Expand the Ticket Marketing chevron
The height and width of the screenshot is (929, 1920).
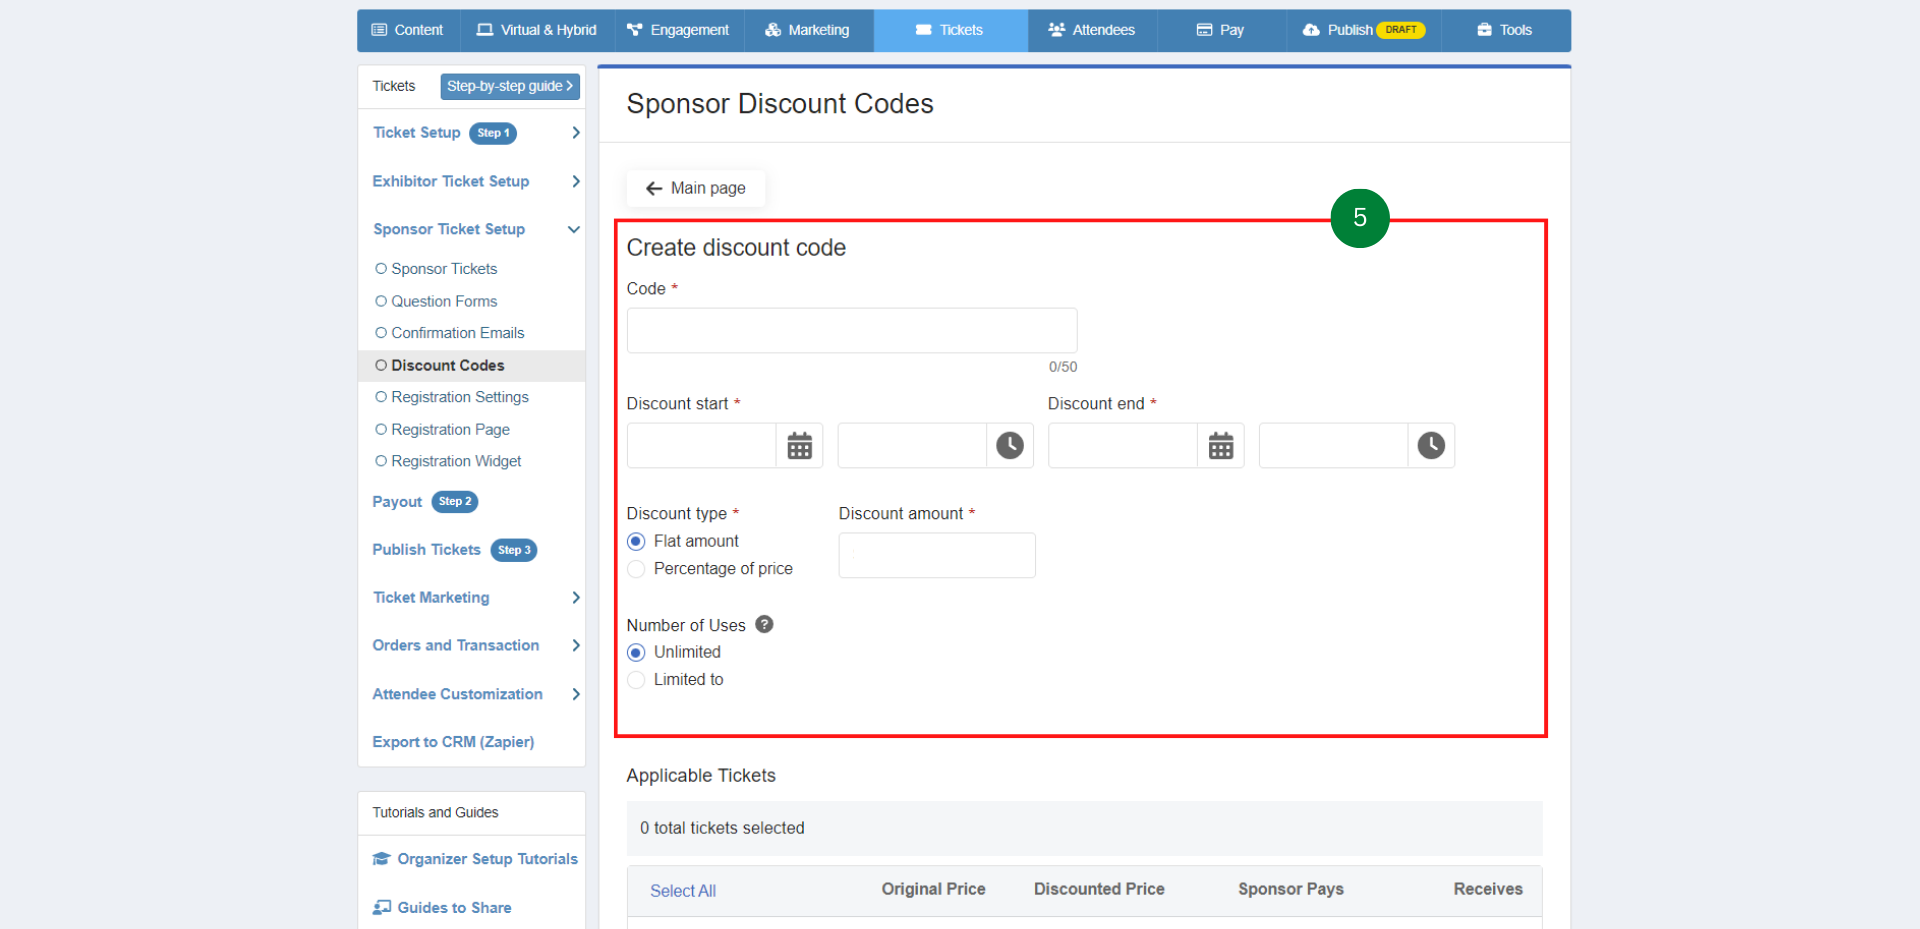point(575,597)
